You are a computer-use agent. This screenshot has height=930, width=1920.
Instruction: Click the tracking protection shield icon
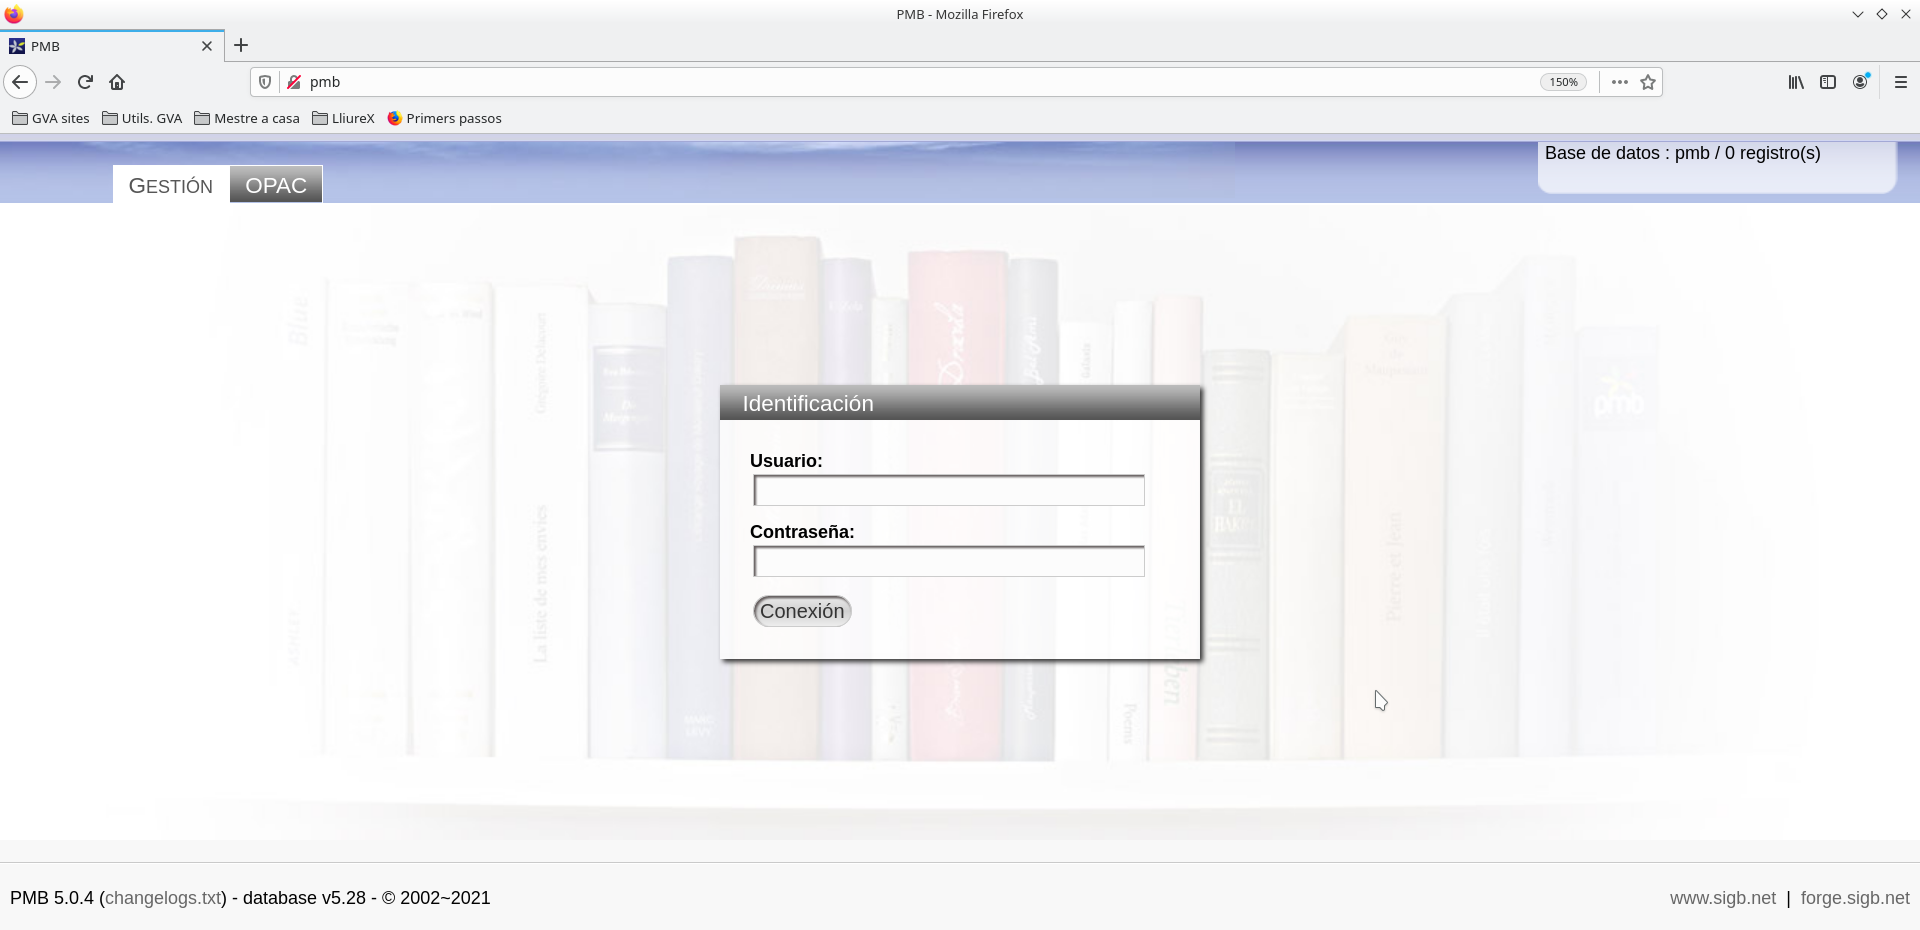265,82
